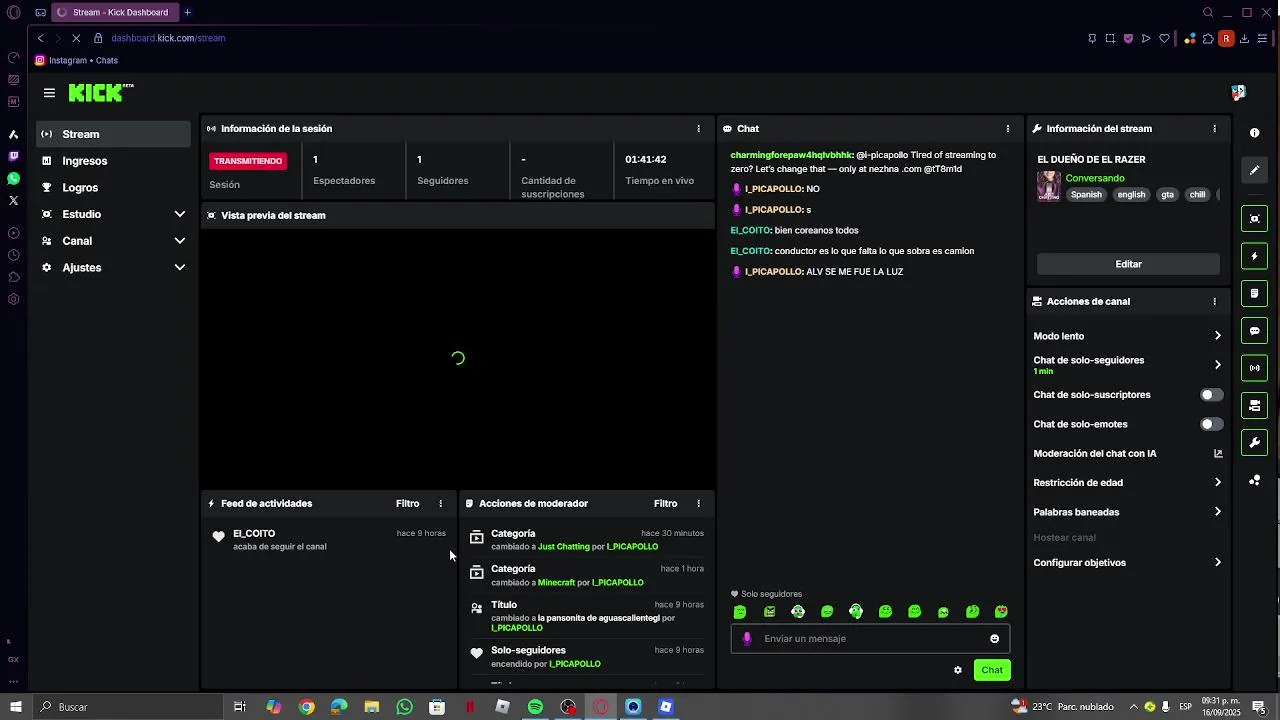Click El_COITO username in activity feed
Screen dimensions: 1280x720
pos(254,534)
